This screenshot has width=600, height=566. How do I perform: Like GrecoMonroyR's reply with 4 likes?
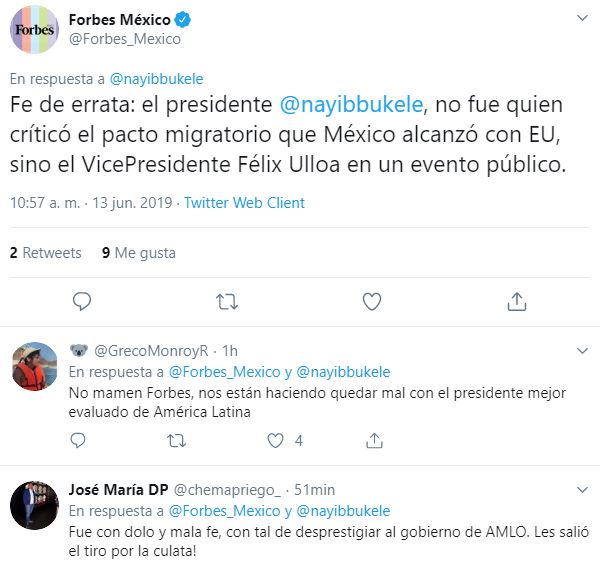(x=277, y=440)
